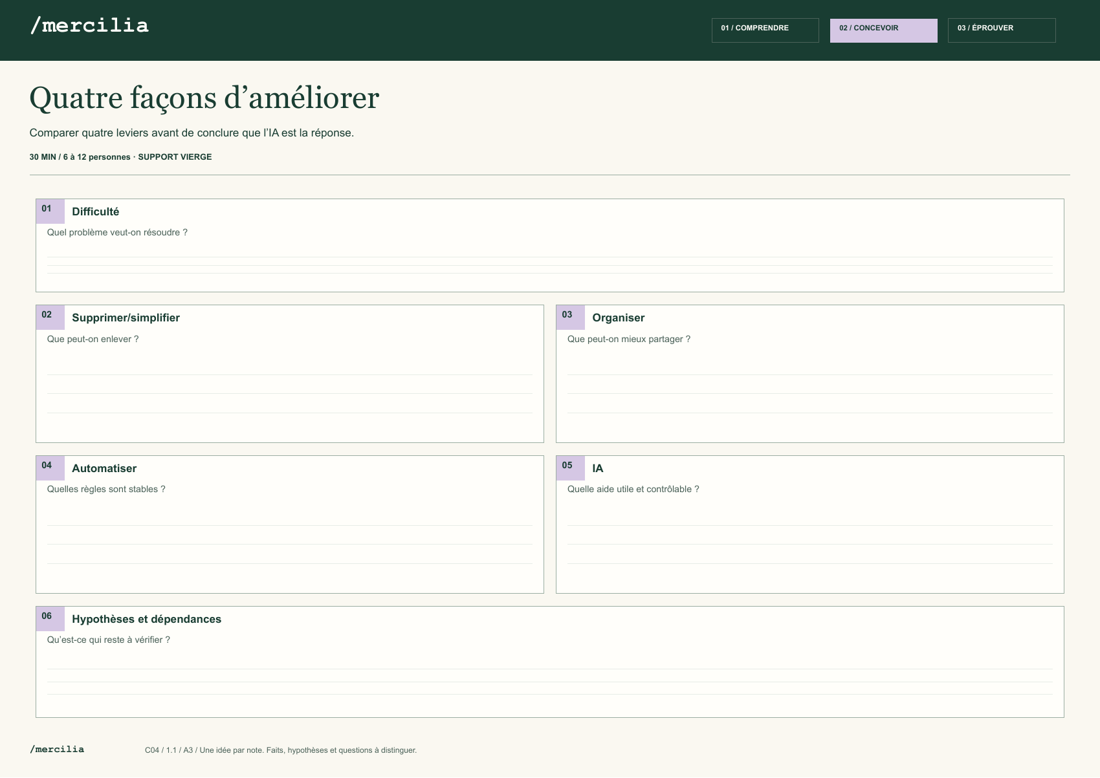Screen dimensions: 1100x778
Task: Select the 05 badge next to IA
Action: tap(570, 468)
